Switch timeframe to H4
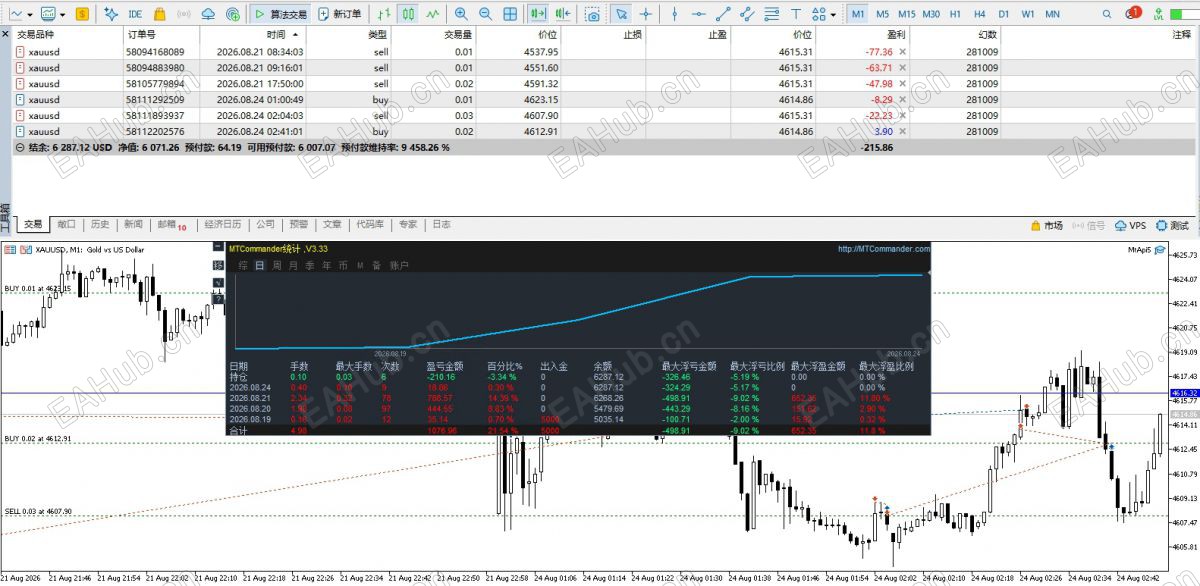 (980, 15)
